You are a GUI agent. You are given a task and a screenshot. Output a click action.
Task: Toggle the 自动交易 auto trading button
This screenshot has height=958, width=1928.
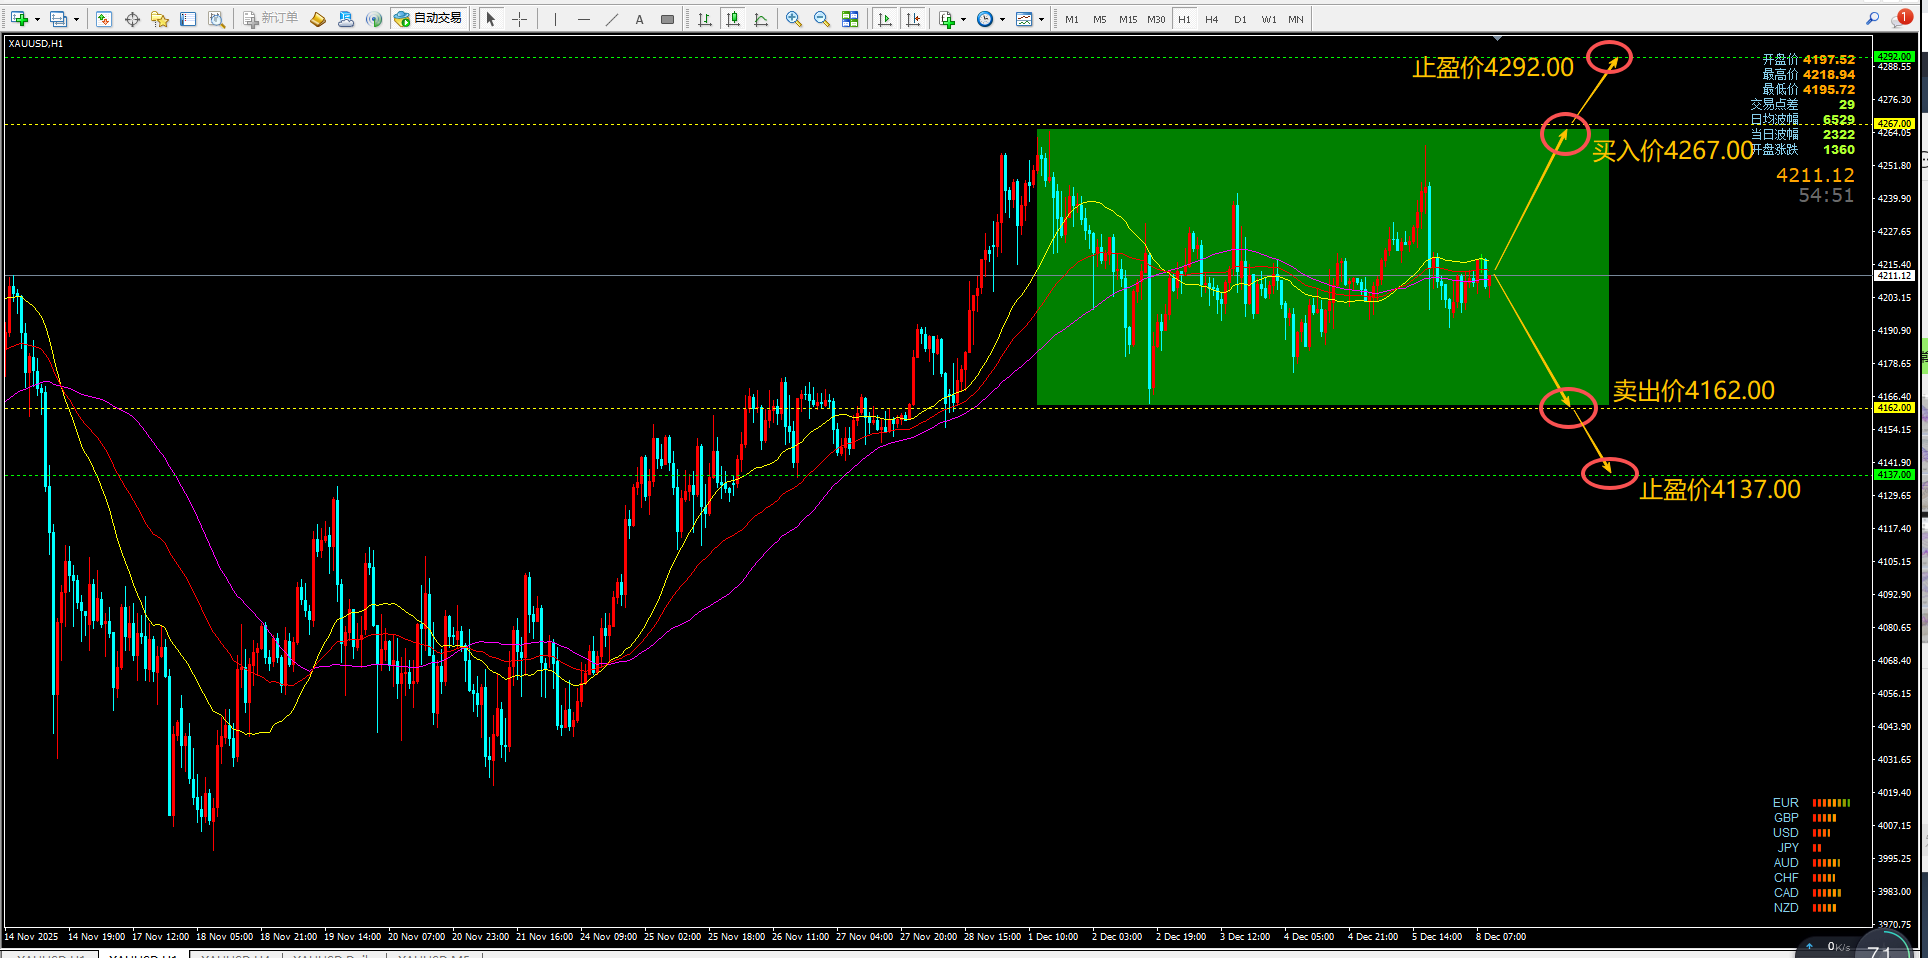click(x=429, y=19)
